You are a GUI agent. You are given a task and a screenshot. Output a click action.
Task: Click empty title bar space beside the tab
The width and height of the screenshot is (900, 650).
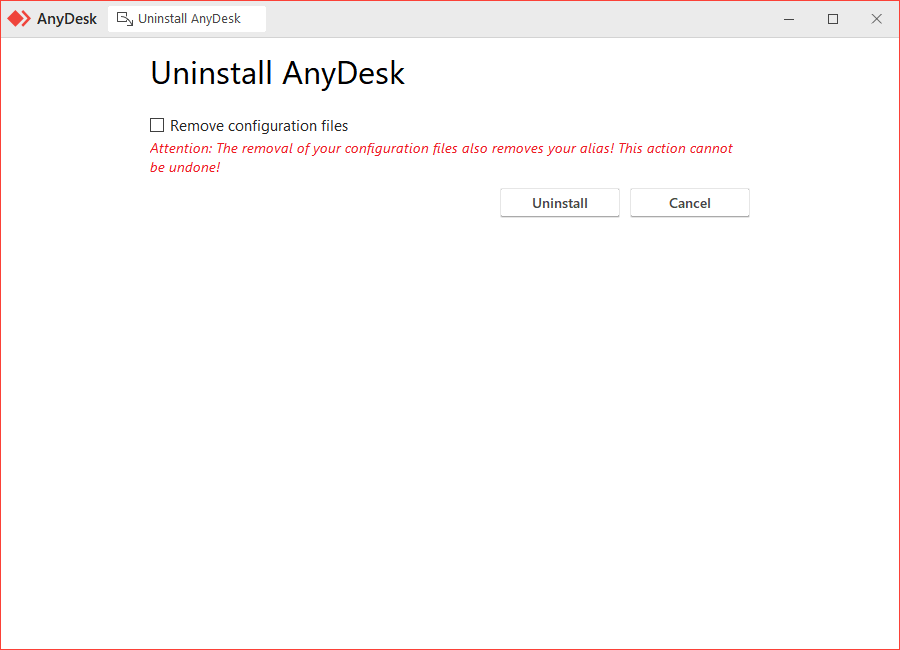click(520, 19)
